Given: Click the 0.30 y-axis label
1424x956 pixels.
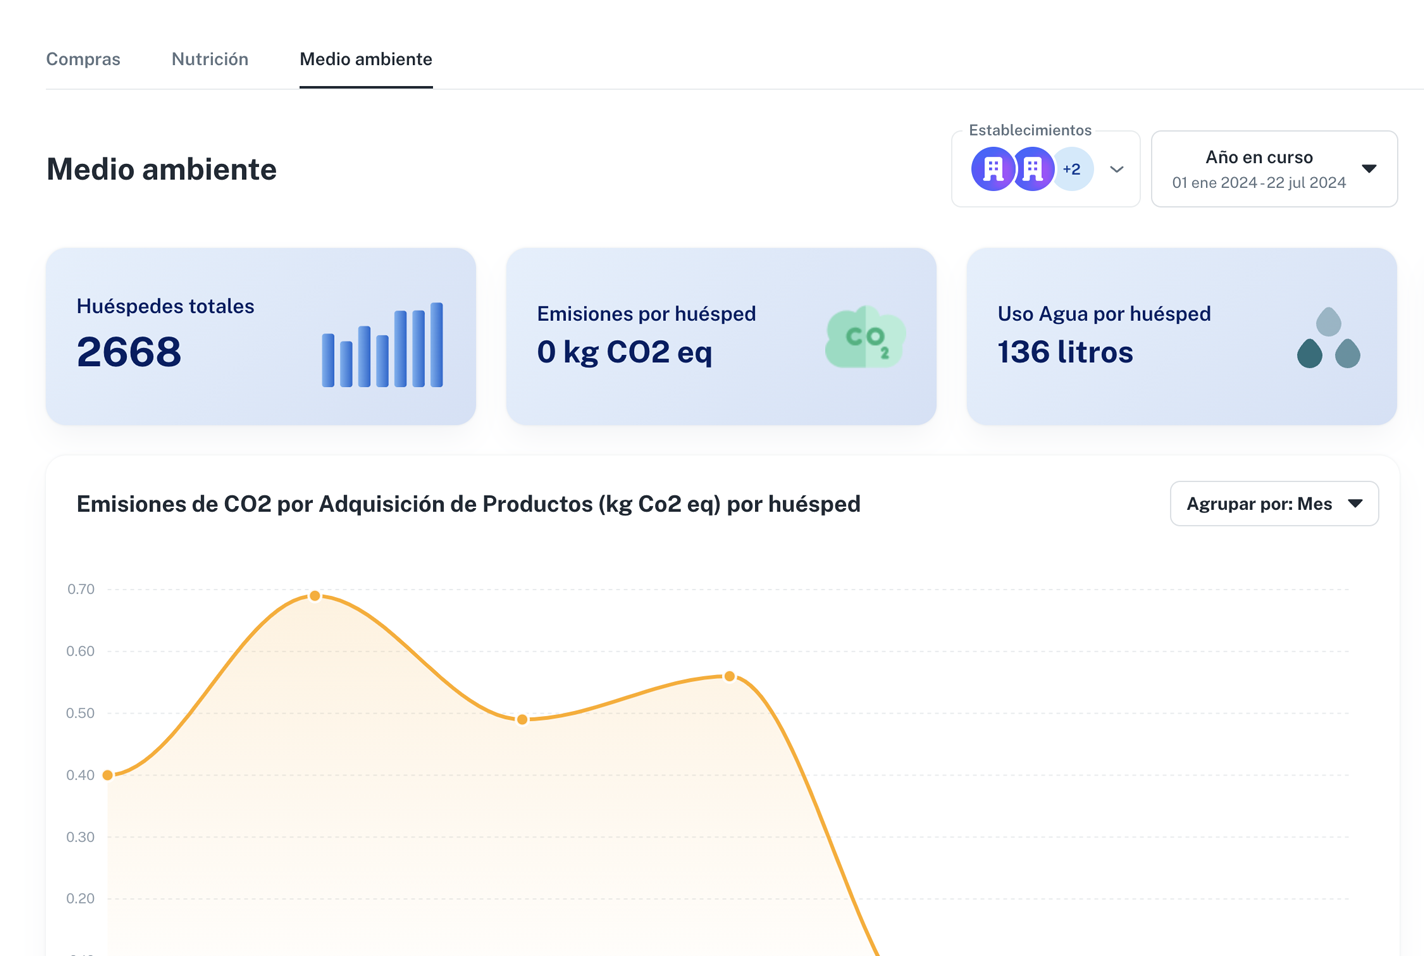Looking at the screenshot, I should [x=81, y=837].
